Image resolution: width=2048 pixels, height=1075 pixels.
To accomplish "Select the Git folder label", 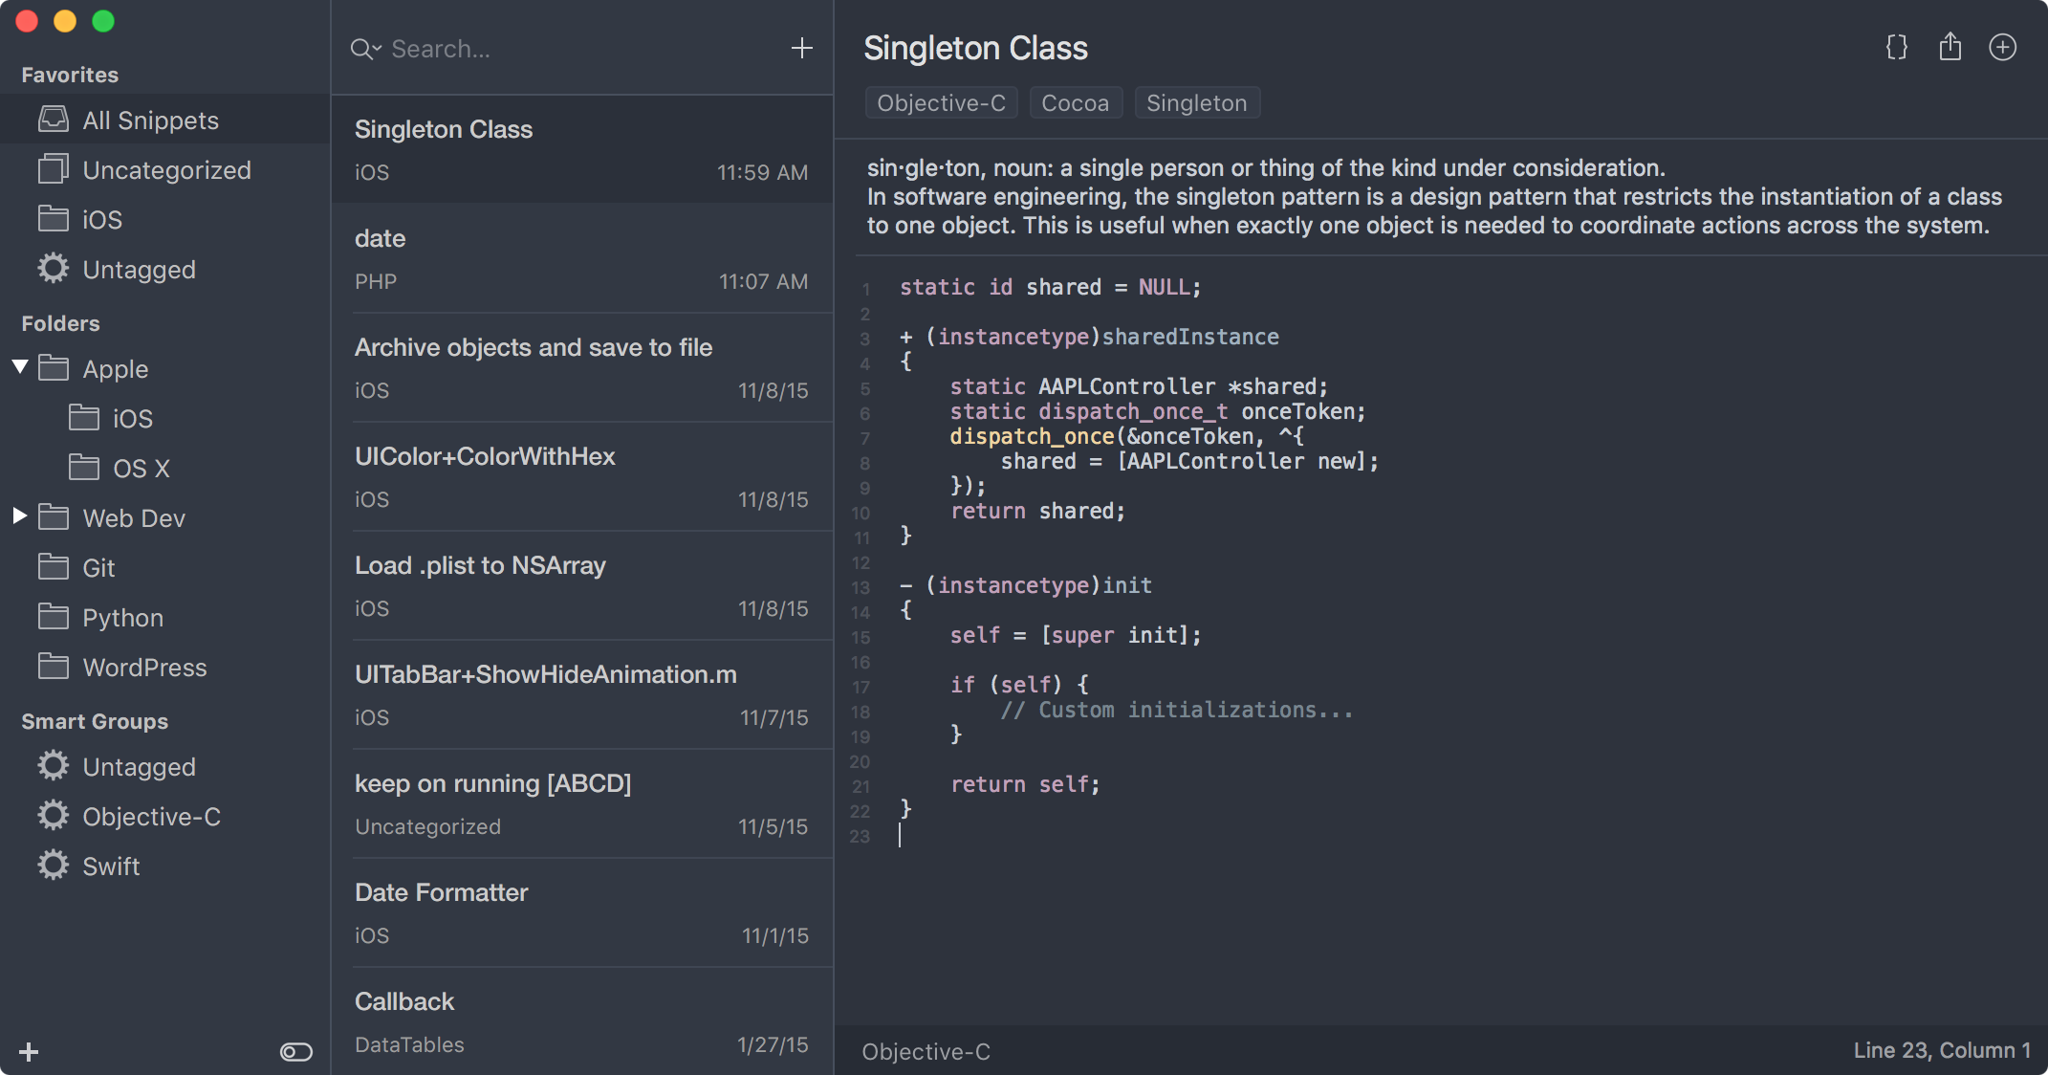I will click(98, 567).
